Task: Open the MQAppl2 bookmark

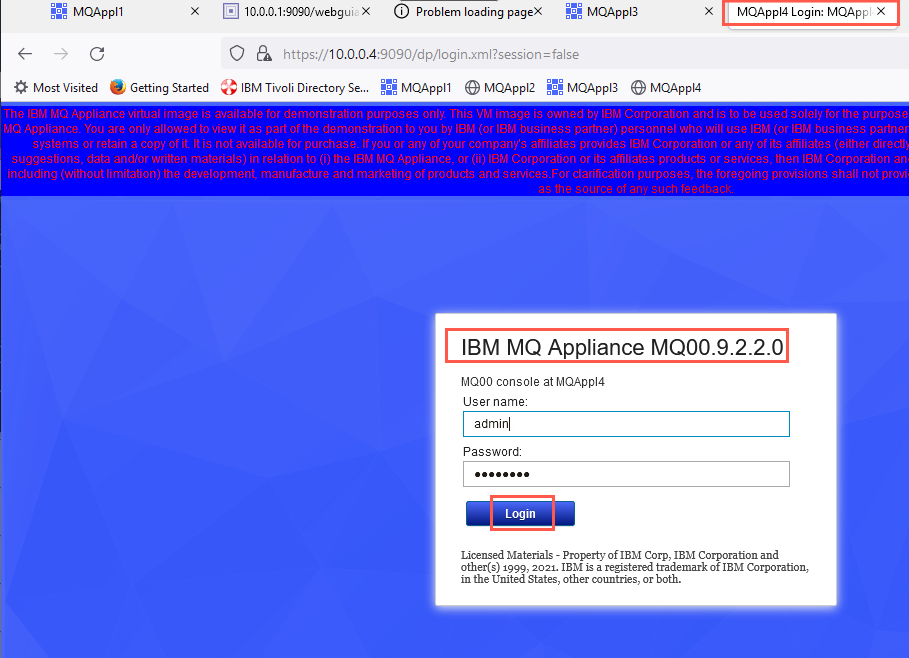Action: point(500,88)
